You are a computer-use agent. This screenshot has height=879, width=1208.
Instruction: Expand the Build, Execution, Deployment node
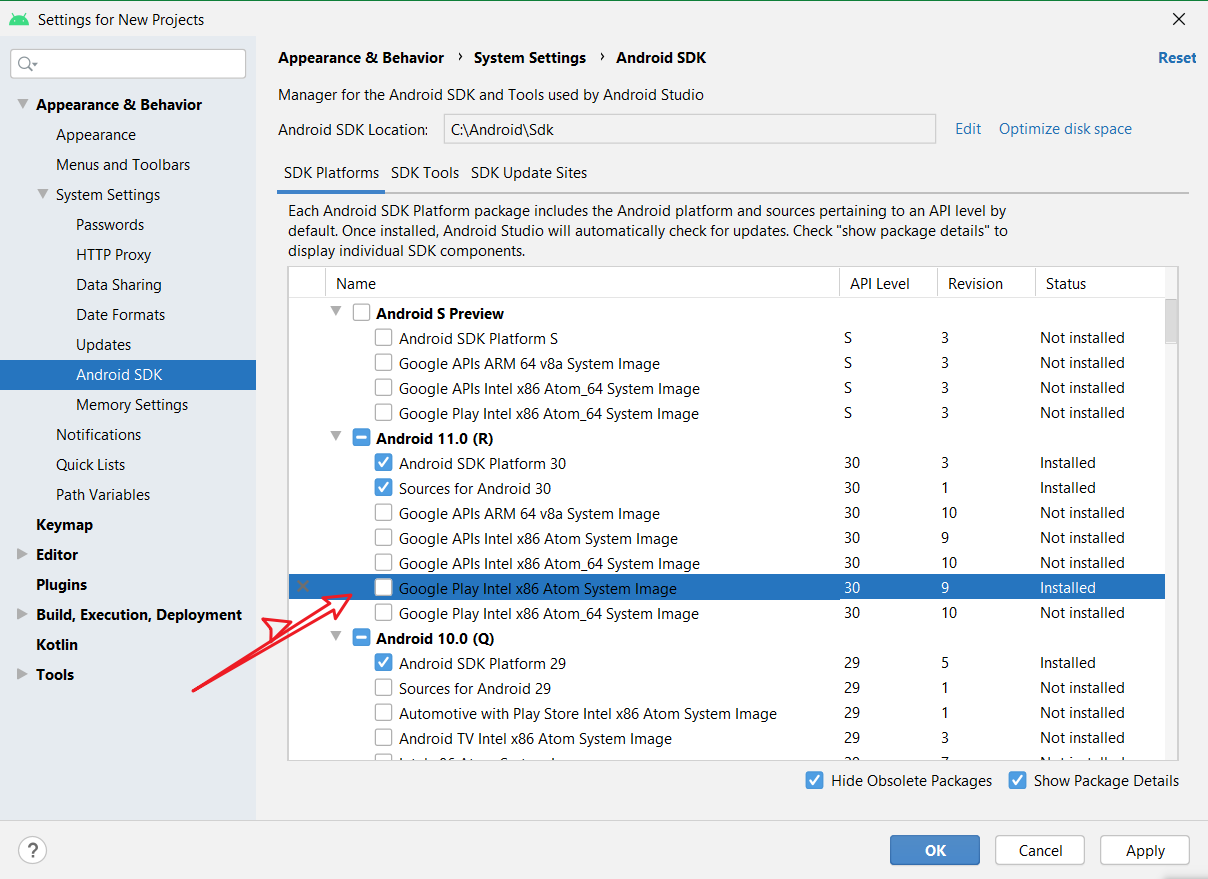tap(20, 614)
